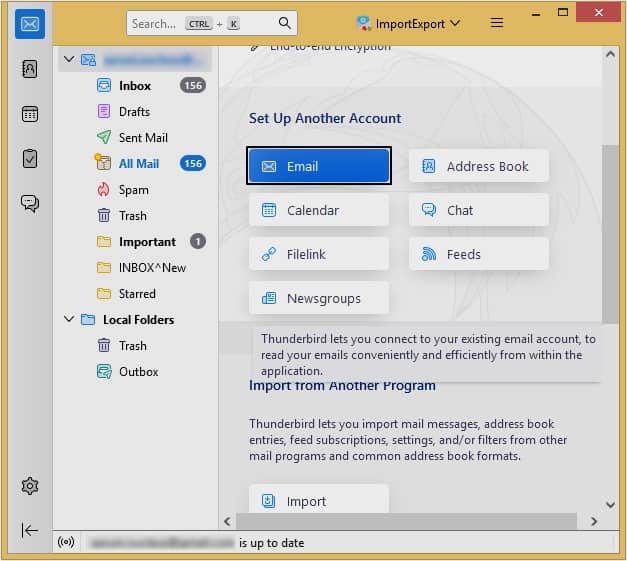Click the Sent Mail paper plane icon
The width and height of the screenshot is (627, 561).
[x=104, y=138]
